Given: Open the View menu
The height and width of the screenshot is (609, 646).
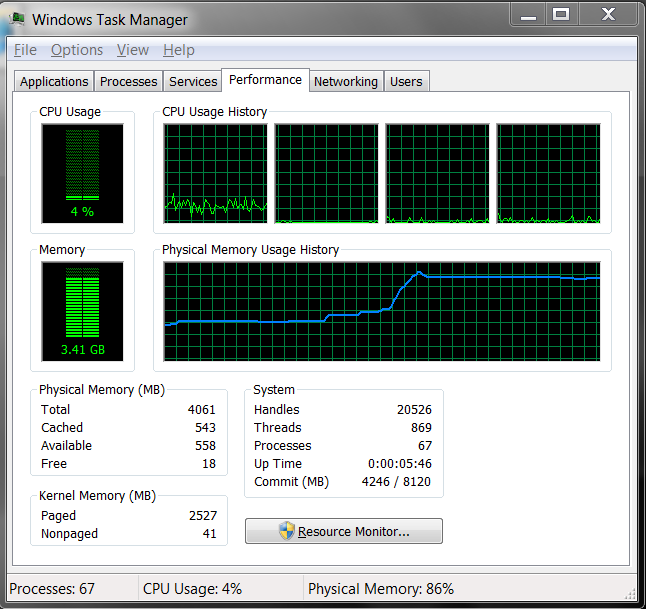Looking at the screenshot, I should coord(133,50).
